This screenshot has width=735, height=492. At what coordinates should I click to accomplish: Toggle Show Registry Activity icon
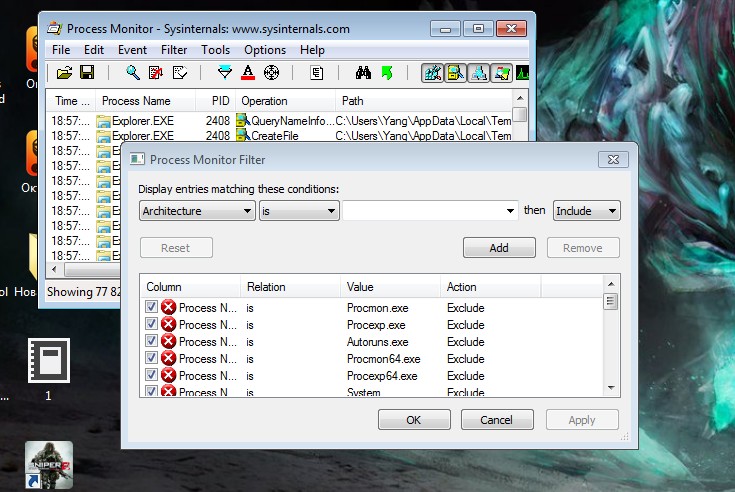point(432,73)
